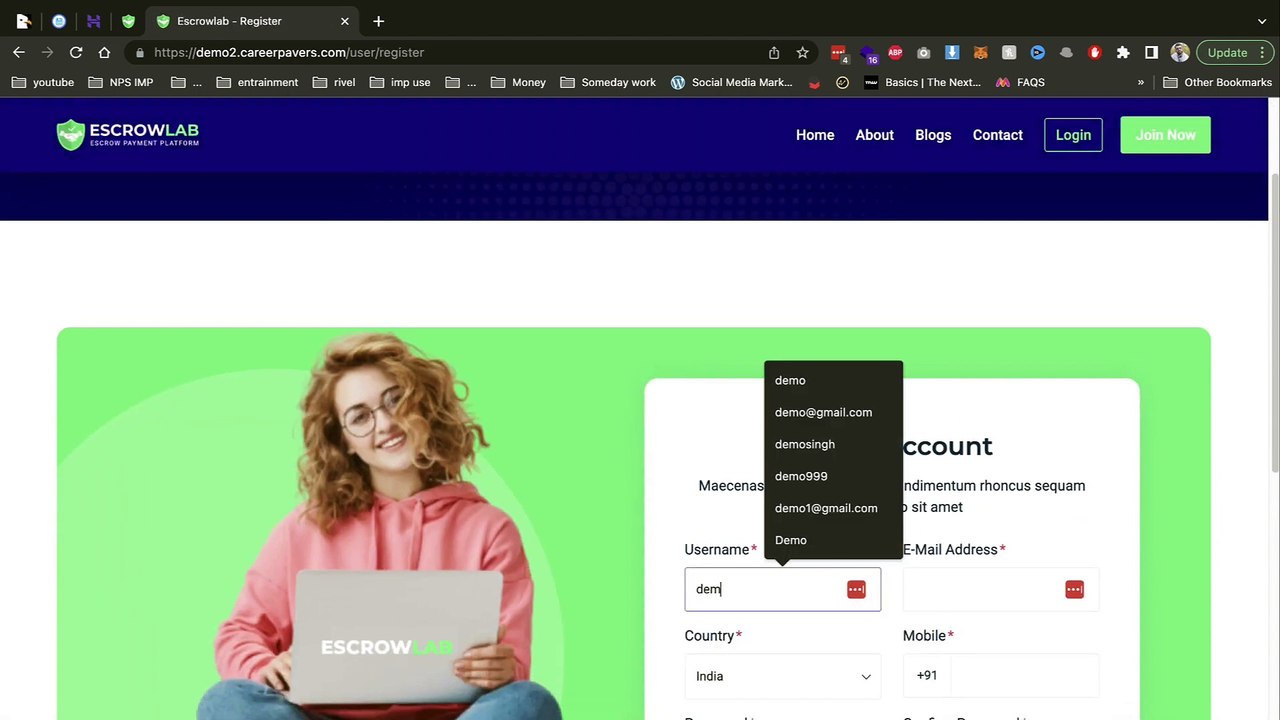Screen dimensions: 1280x720
Task: Open the Blogs nav link
Action: (x=933, y=135)
